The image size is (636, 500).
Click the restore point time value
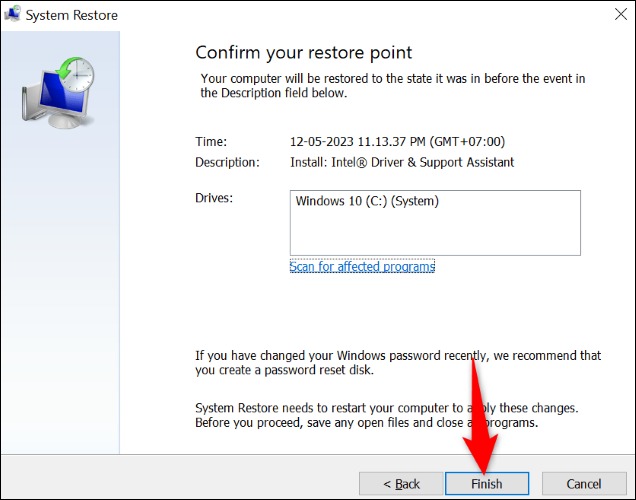coord(398,142)
